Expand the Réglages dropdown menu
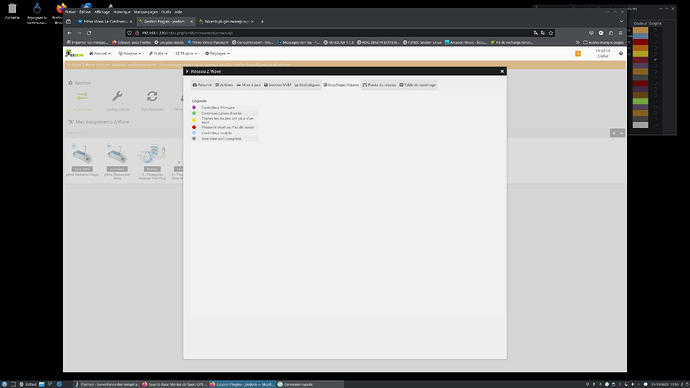This screenshot has width=690, height=388. [x=217, y=53]
